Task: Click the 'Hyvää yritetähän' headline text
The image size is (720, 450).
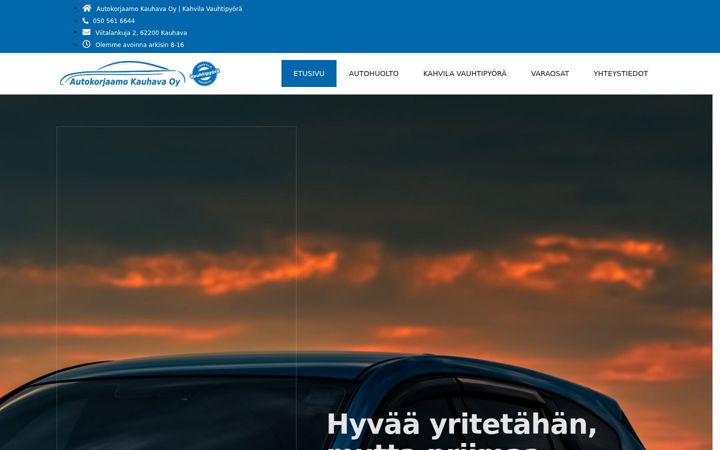Action: pyautogui.click(x=461, y=425)
